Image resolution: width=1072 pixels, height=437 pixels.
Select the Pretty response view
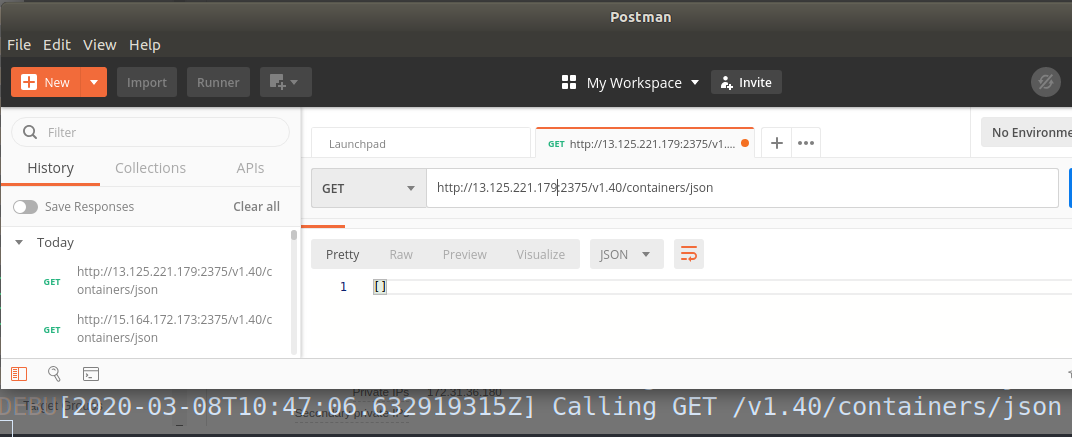tap(343, 254)
